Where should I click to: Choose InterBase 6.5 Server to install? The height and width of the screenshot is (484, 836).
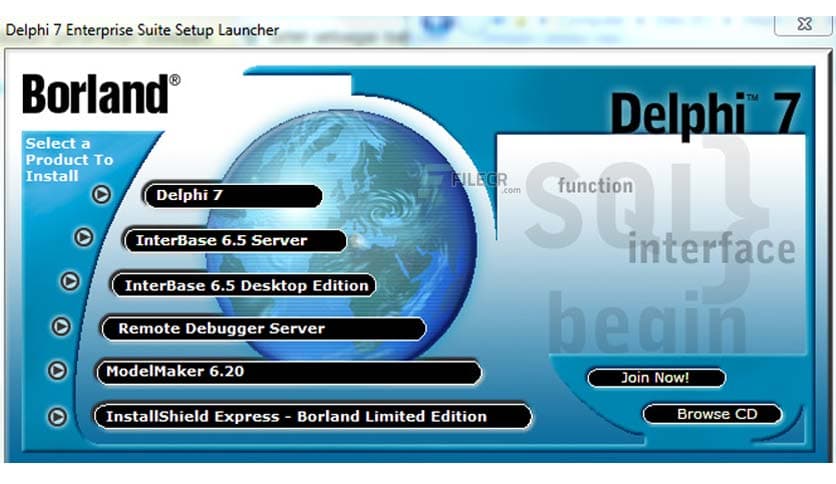tap(235, 240)
